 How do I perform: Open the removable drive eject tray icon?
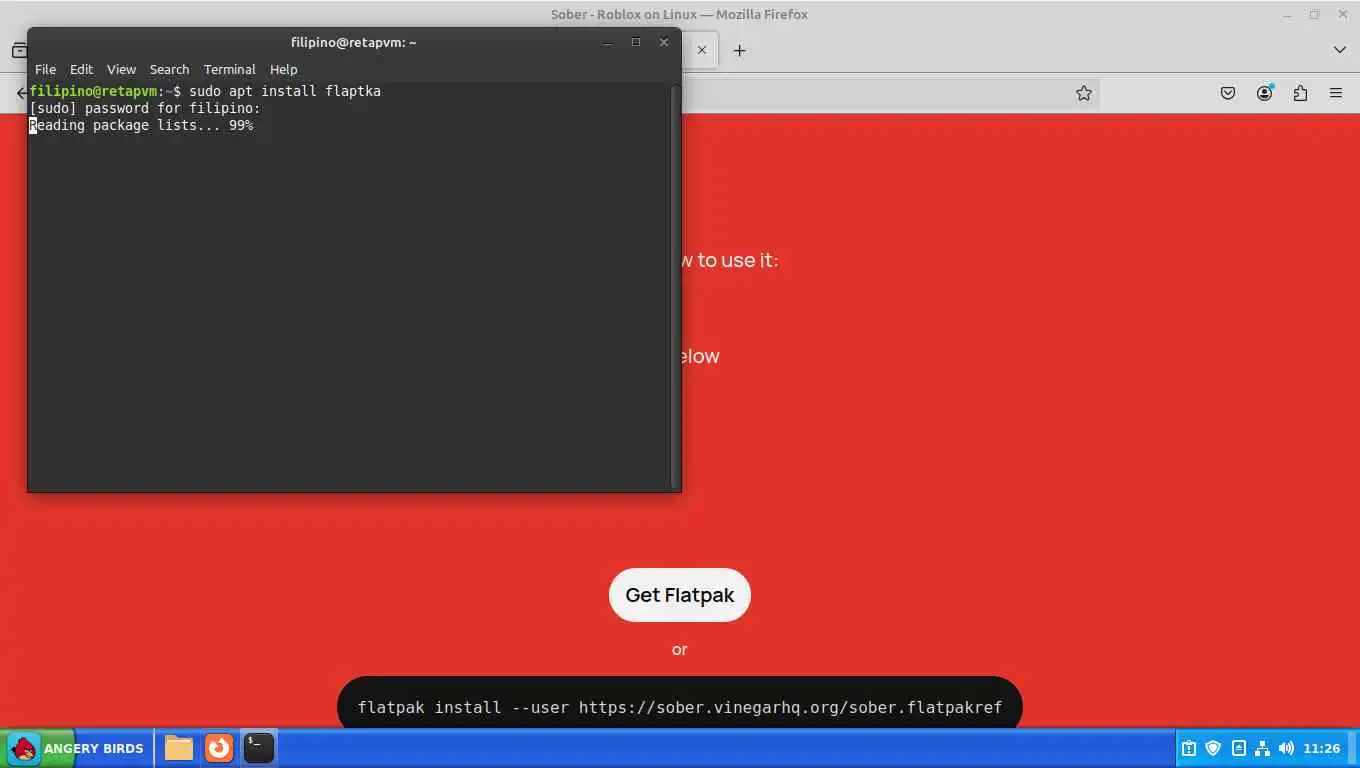tap(1238, 748)
